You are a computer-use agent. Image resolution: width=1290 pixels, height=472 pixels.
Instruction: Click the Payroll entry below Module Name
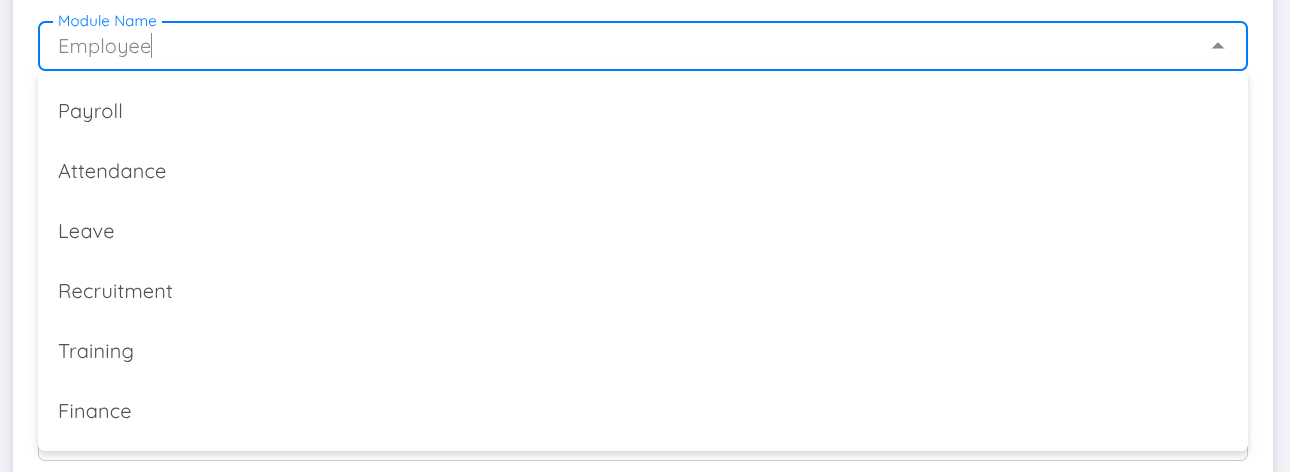[91, 111]
